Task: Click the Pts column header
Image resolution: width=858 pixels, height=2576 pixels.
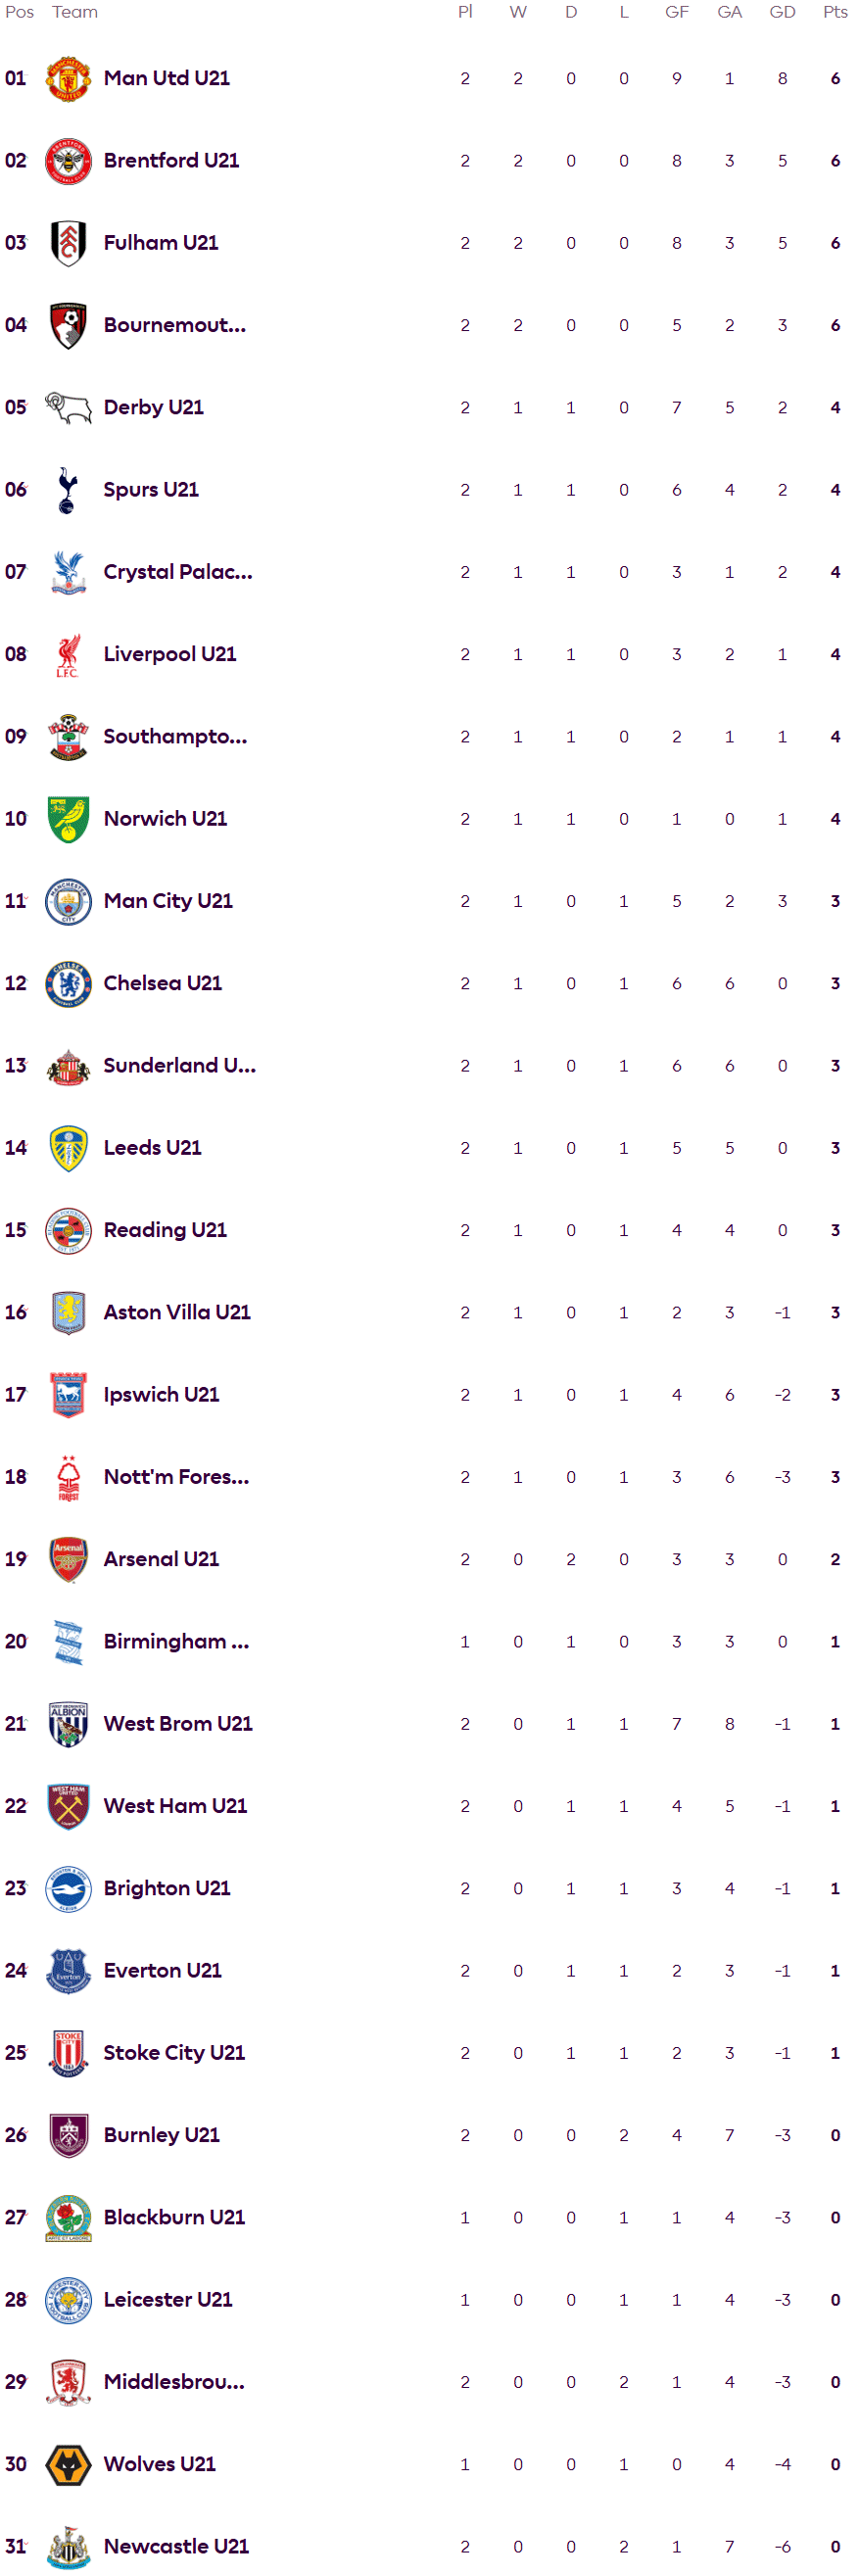Action: pos(835,12)
